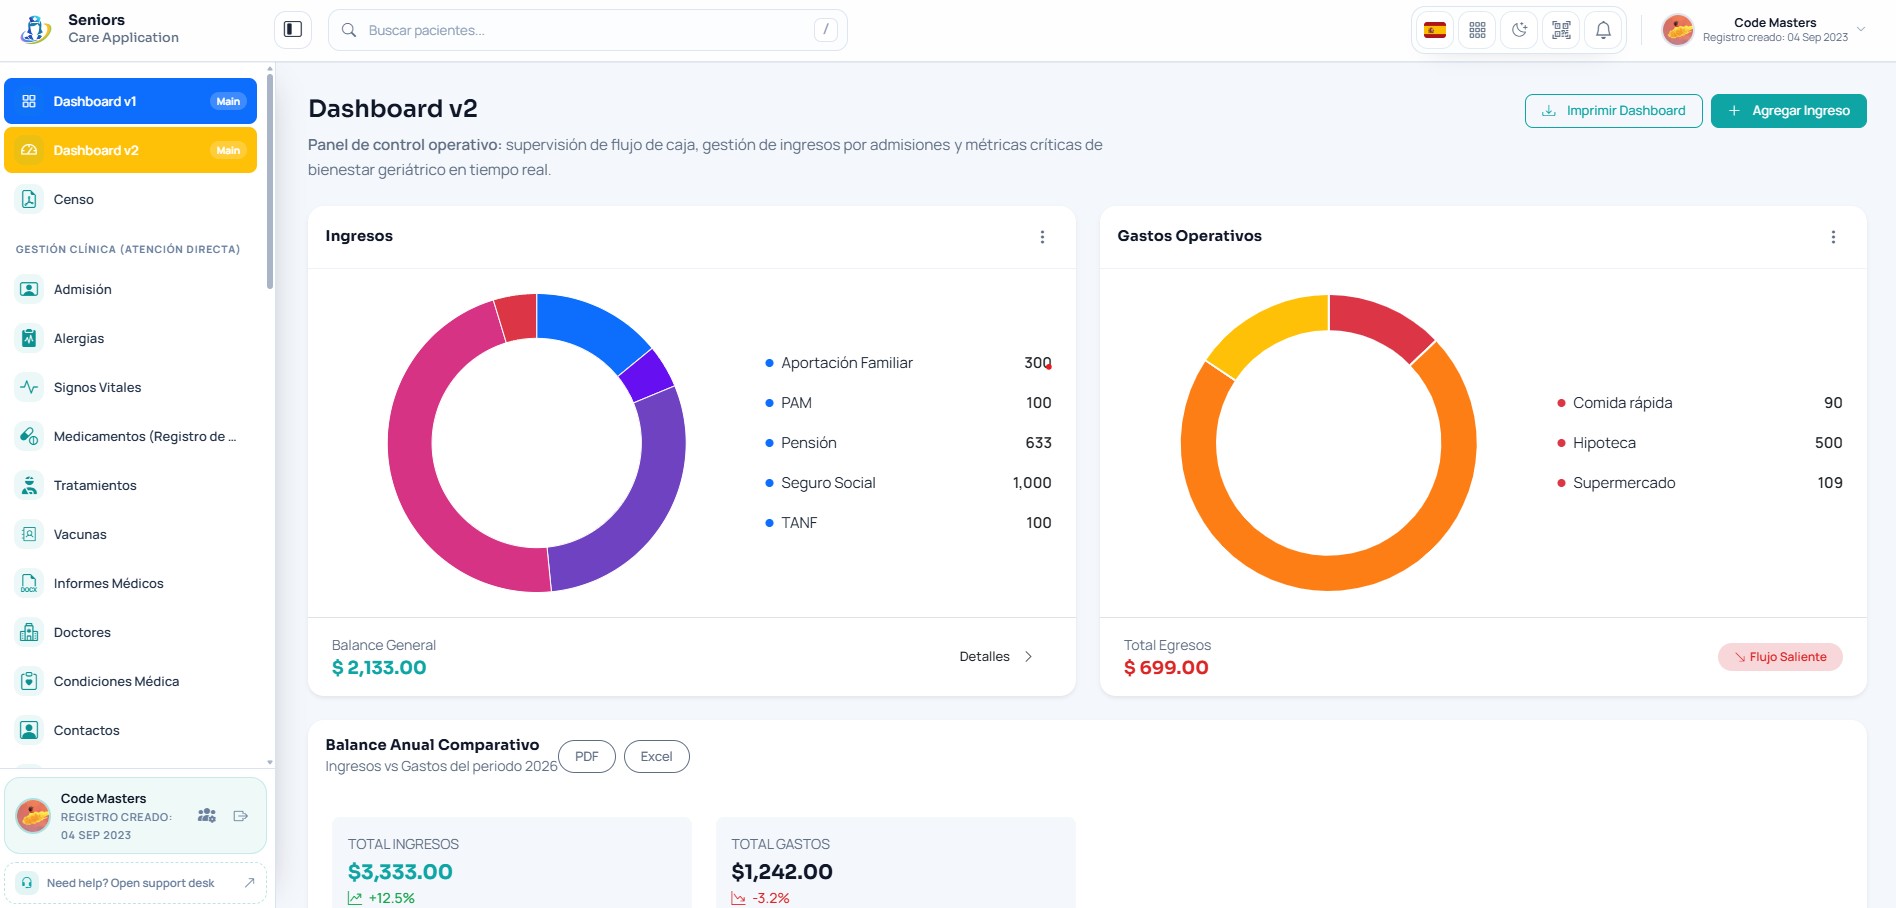The image size is (1896, 908).
Task: Open Dashboard v1 in sidebar
Action: (130, 101)
